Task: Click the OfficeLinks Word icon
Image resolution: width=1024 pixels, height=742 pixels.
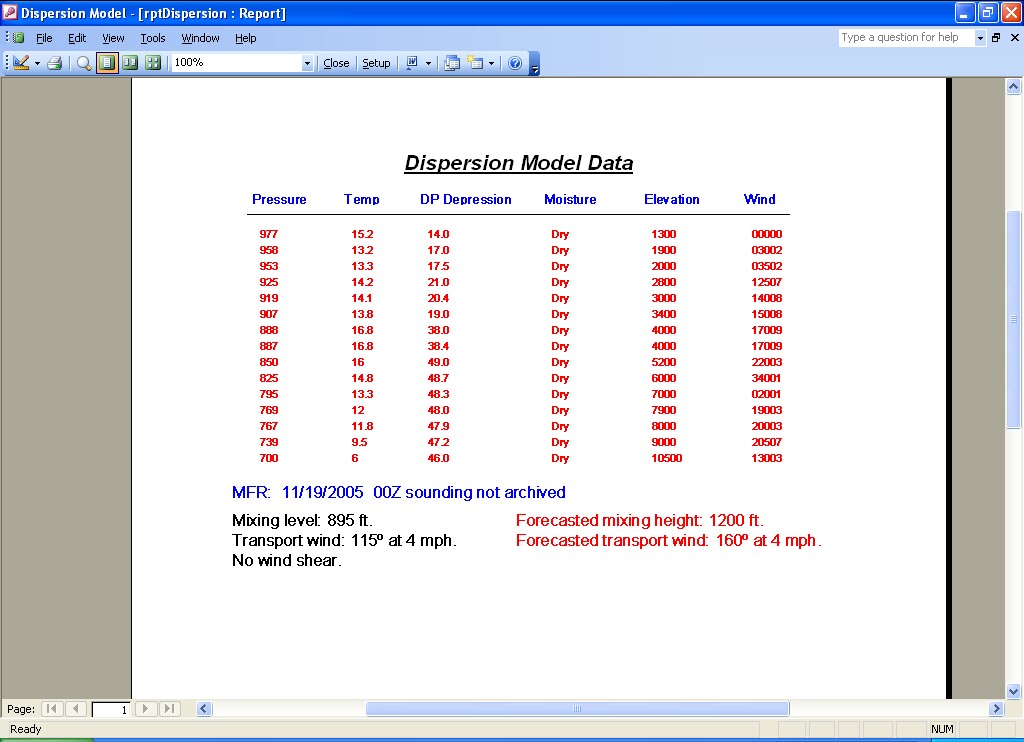Action: (411, 63)
